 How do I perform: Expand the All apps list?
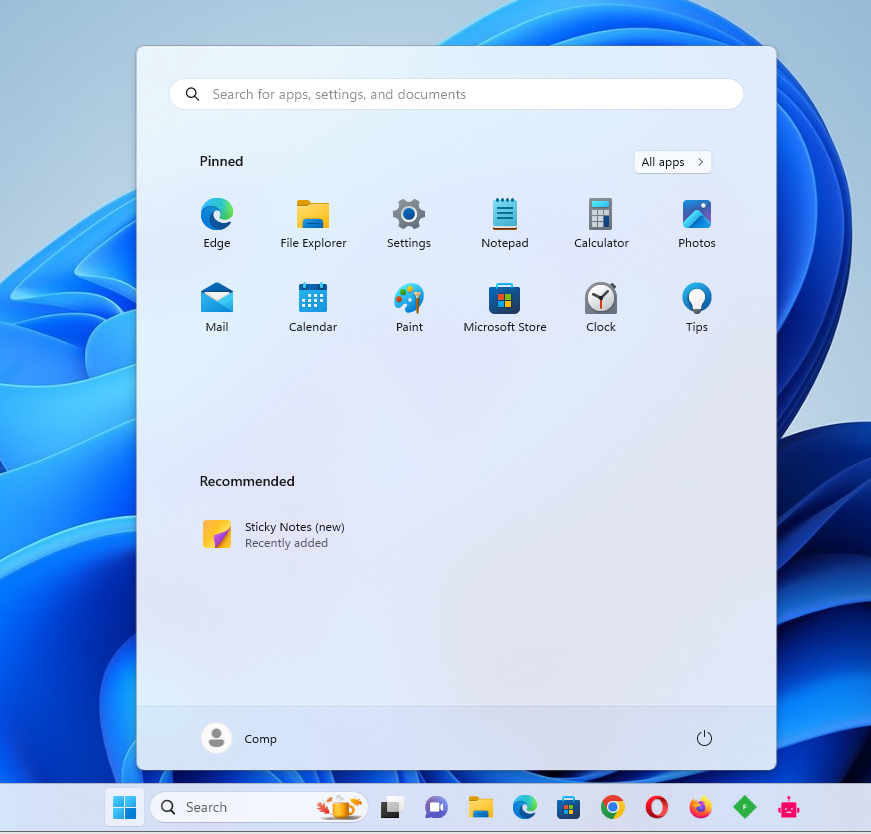[x=672, y=162]
